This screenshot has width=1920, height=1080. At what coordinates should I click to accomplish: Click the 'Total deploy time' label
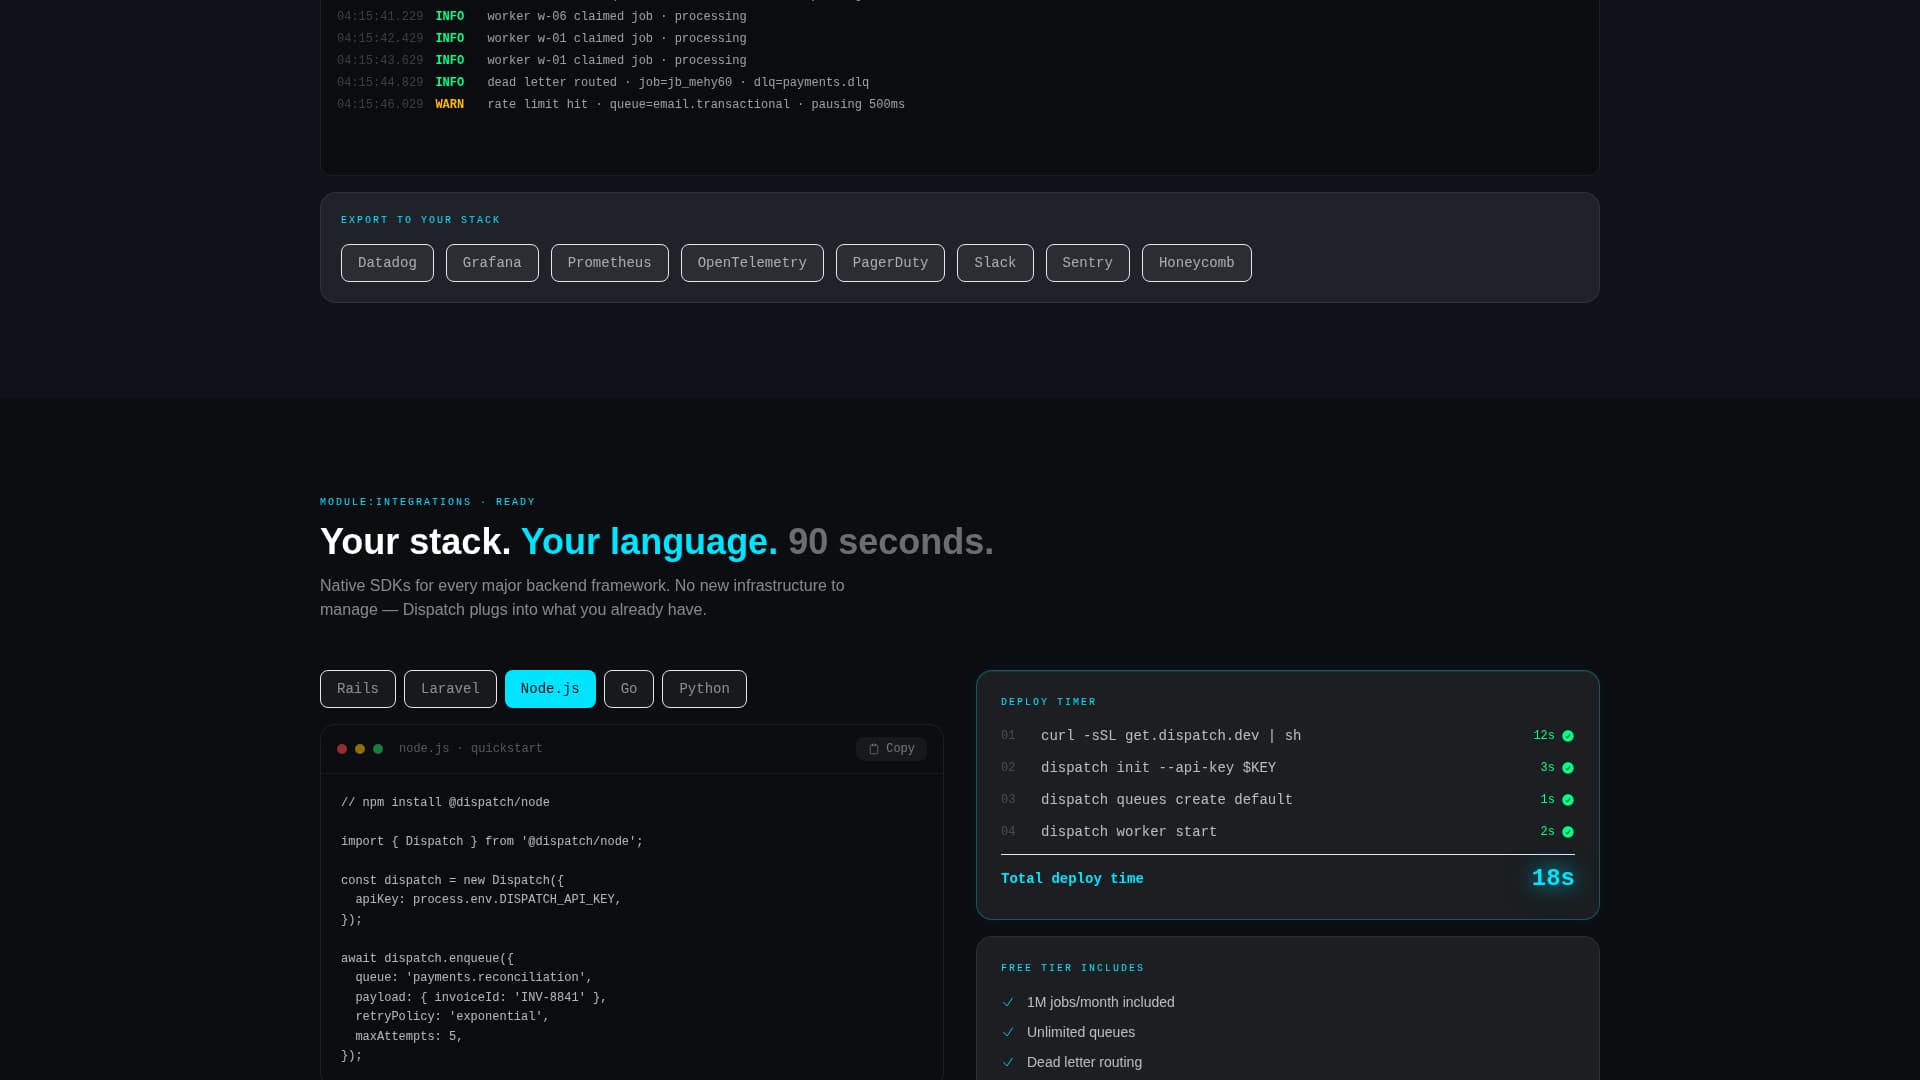[x=1072, y=879]
